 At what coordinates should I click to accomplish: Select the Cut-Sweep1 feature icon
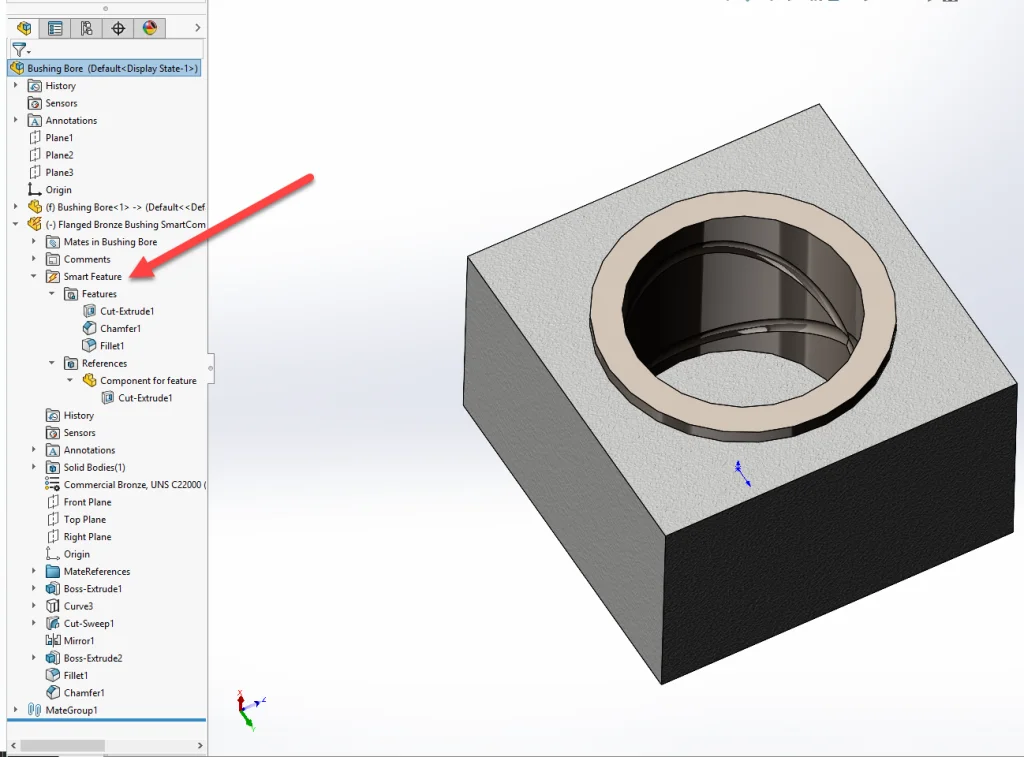53,624
